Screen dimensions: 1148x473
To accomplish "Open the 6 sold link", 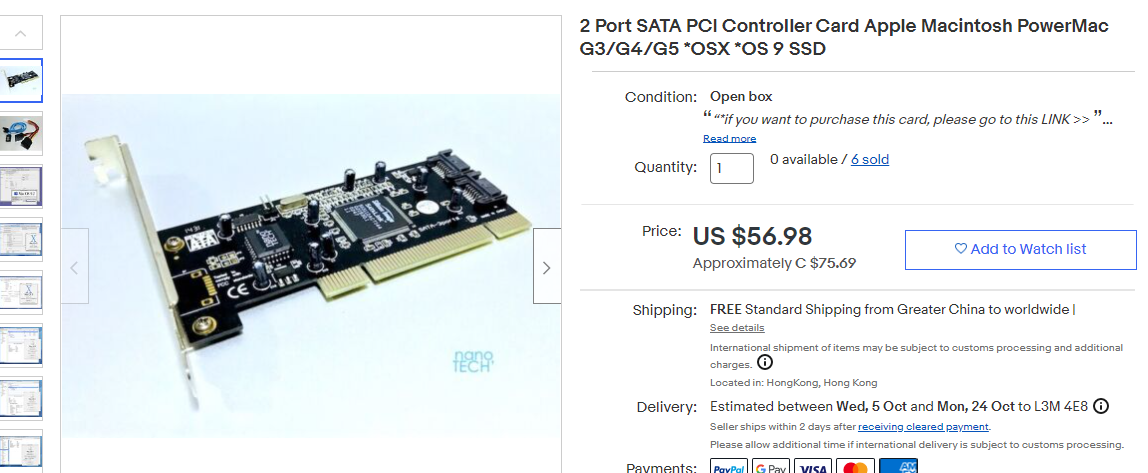I will [x=870, y=160].
